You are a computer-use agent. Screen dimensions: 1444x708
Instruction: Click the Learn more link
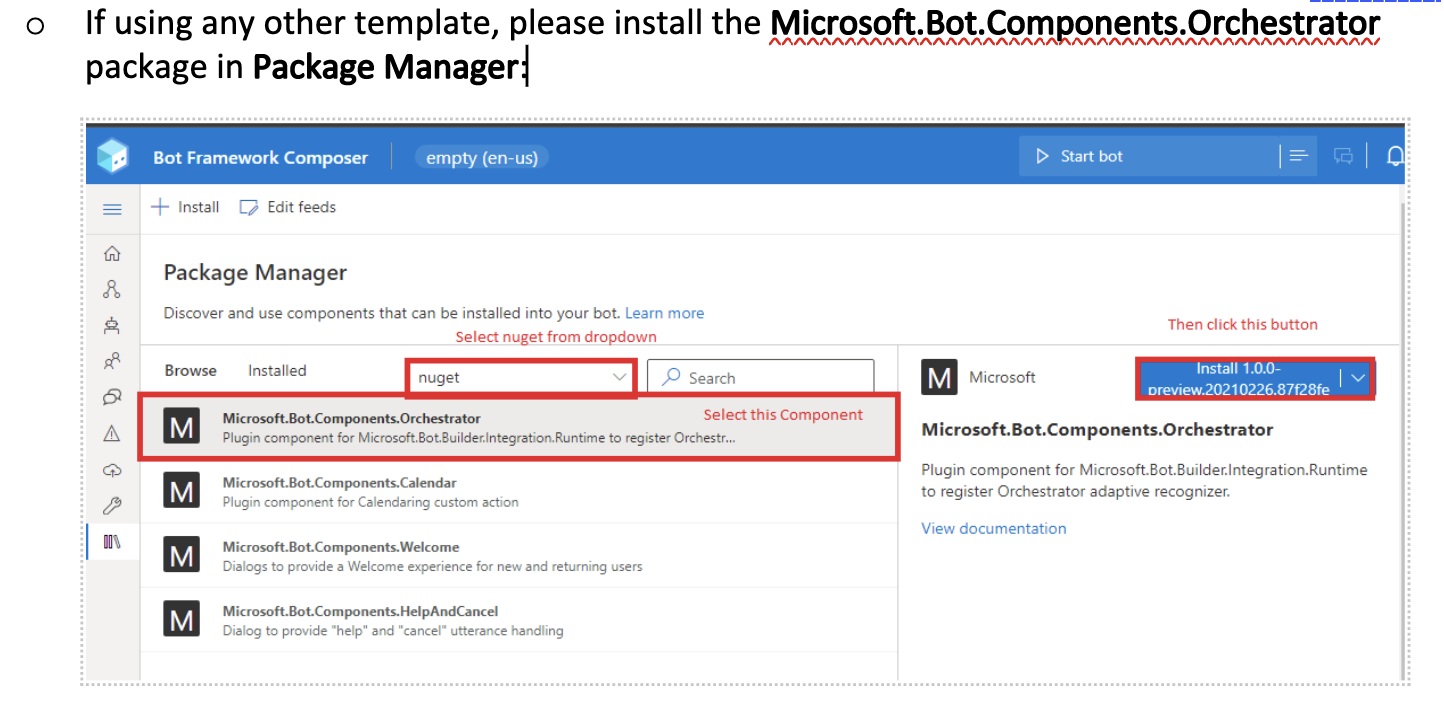pyautogui.click(x=664, y=312)
